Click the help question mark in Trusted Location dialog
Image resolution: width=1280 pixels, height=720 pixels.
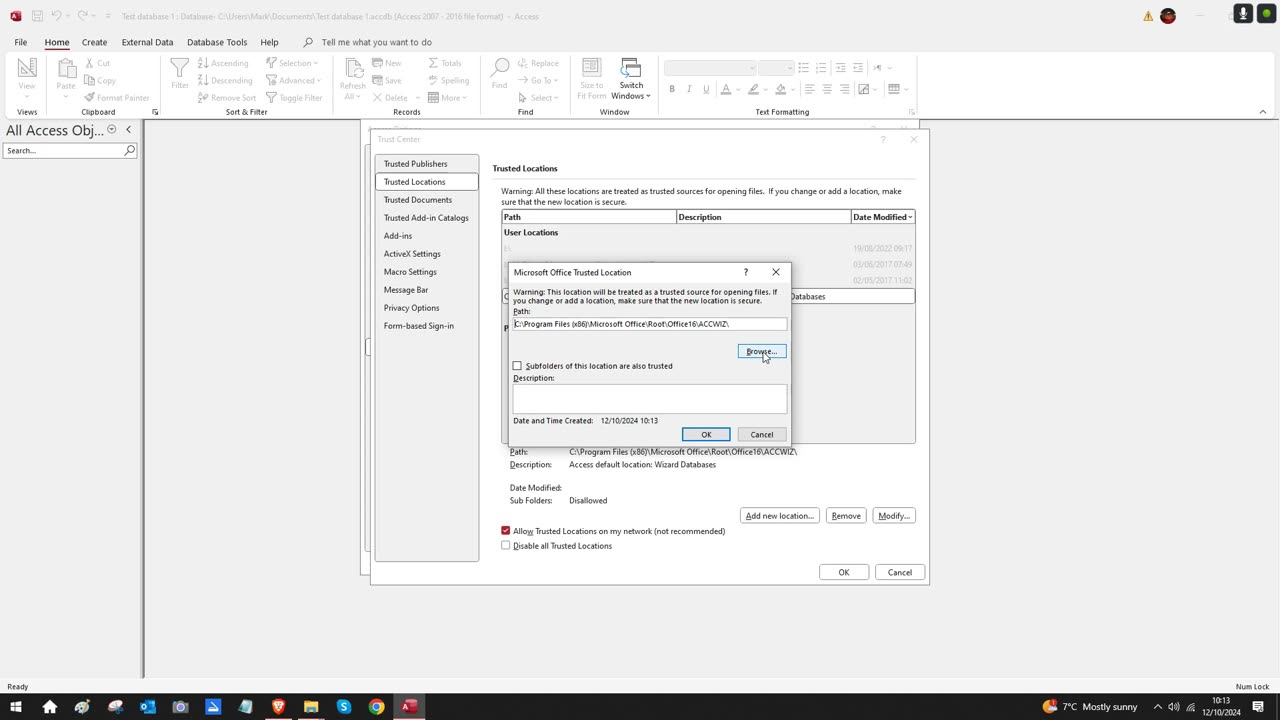coord(745,272)
